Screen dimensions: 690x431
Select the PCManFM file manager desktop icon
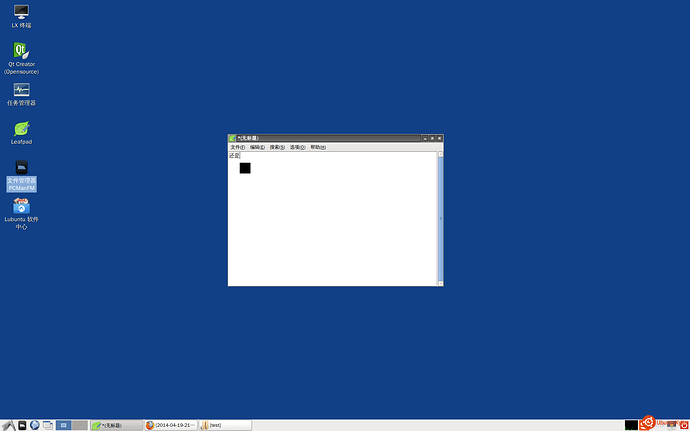pos(21,176)
